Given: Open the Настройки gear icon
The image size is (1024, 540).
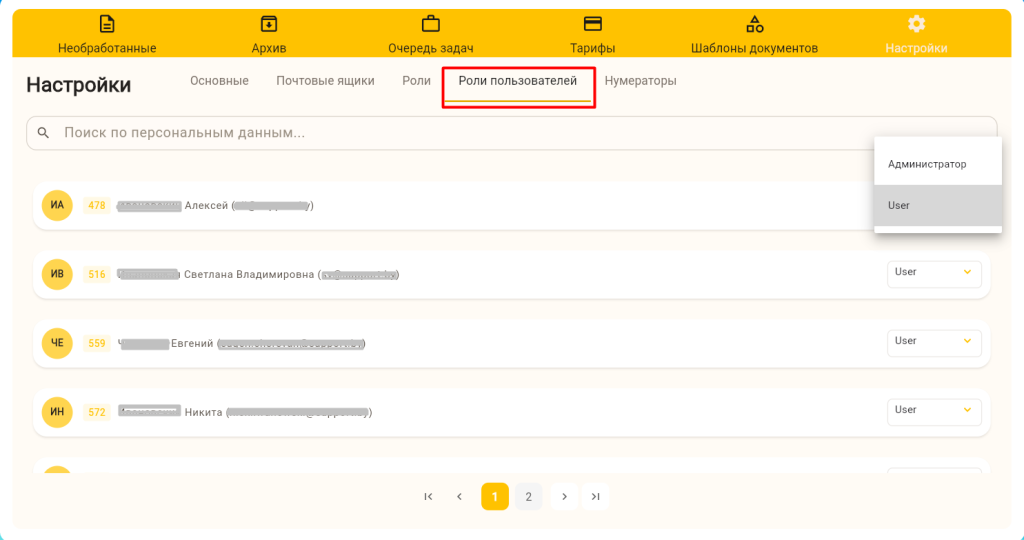Looking at the screenshot, I should click(x=916, y=24).
